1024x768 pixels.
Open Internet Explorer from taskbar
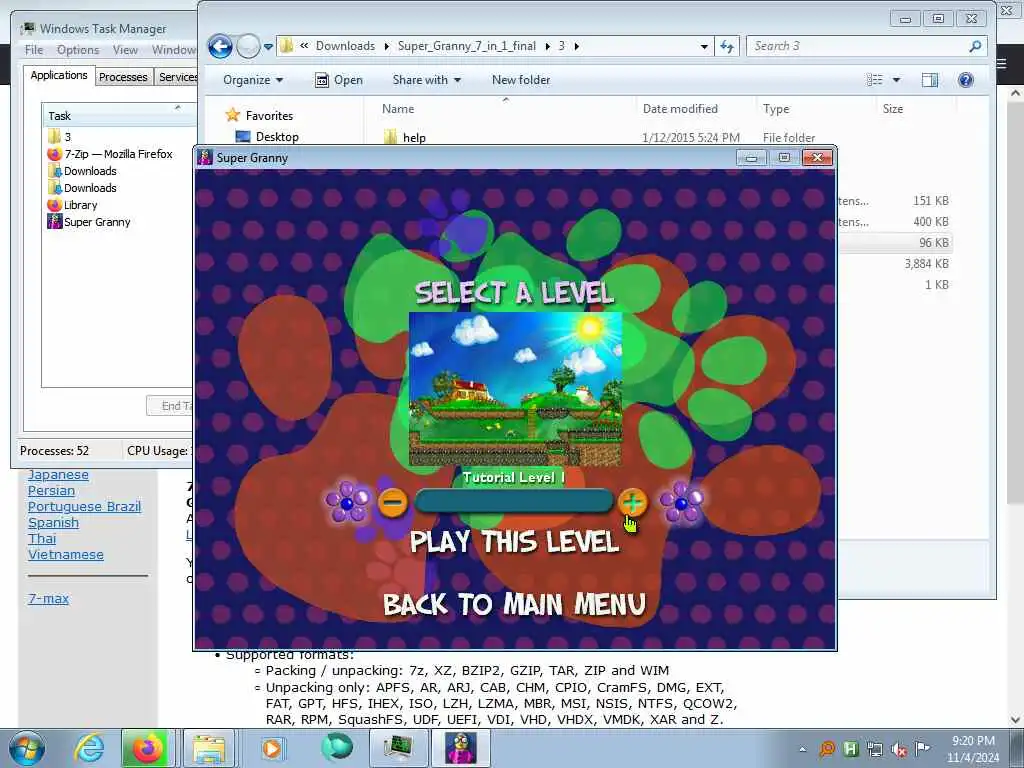(x=88, y=748)
